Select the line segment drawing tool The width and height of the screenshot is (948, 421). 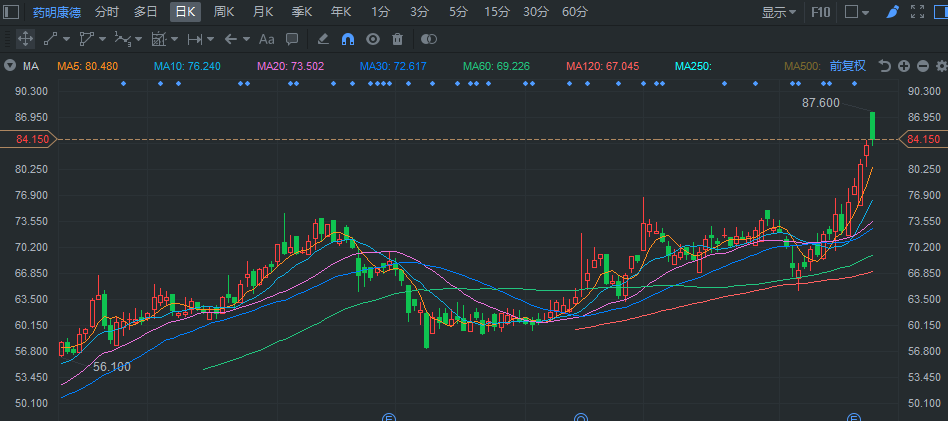[50, 39]
